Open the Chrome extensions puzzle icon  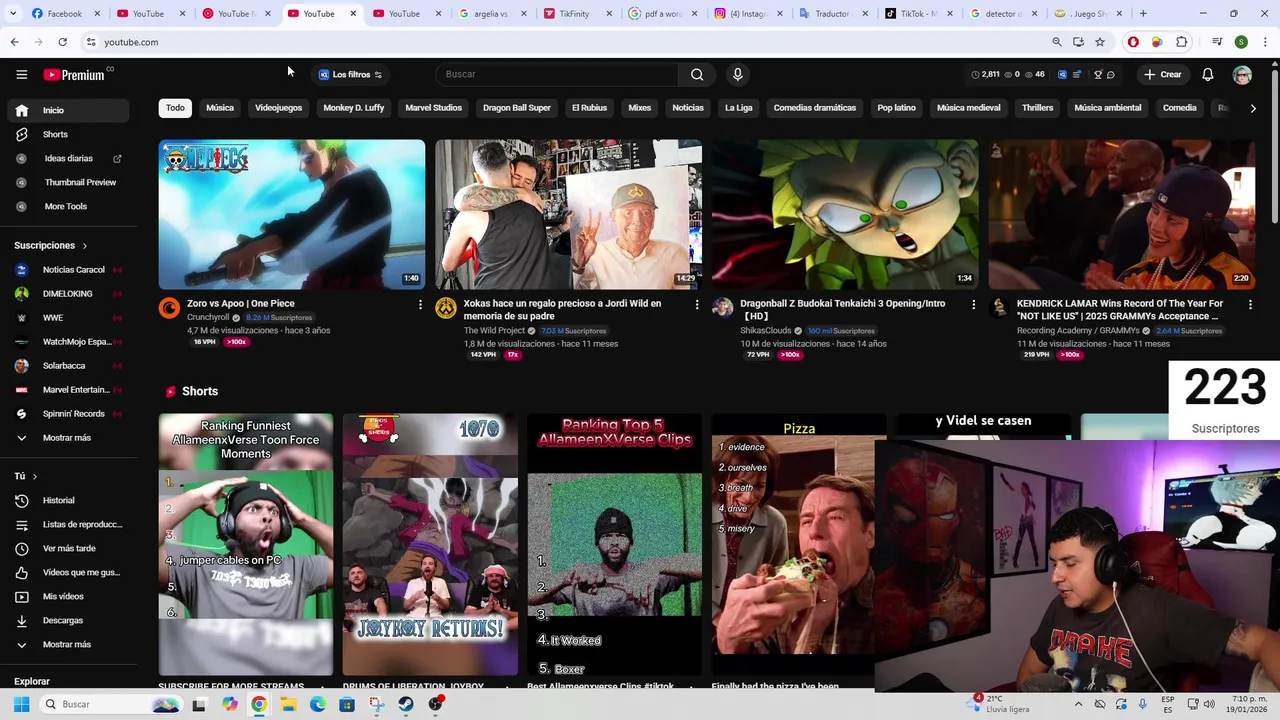1182,42
